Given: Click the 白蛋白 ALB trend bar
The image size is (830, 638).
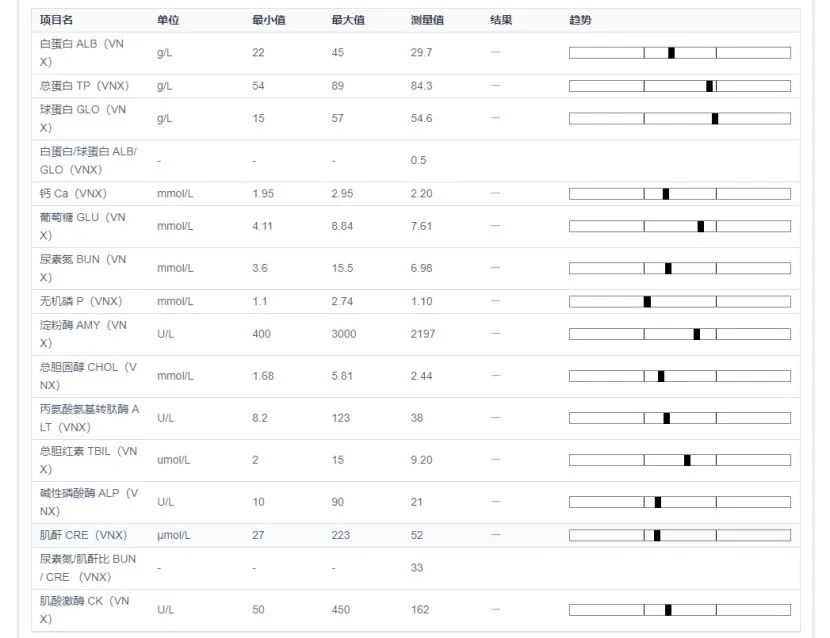Looking at the screenshot, I should 679,53.
